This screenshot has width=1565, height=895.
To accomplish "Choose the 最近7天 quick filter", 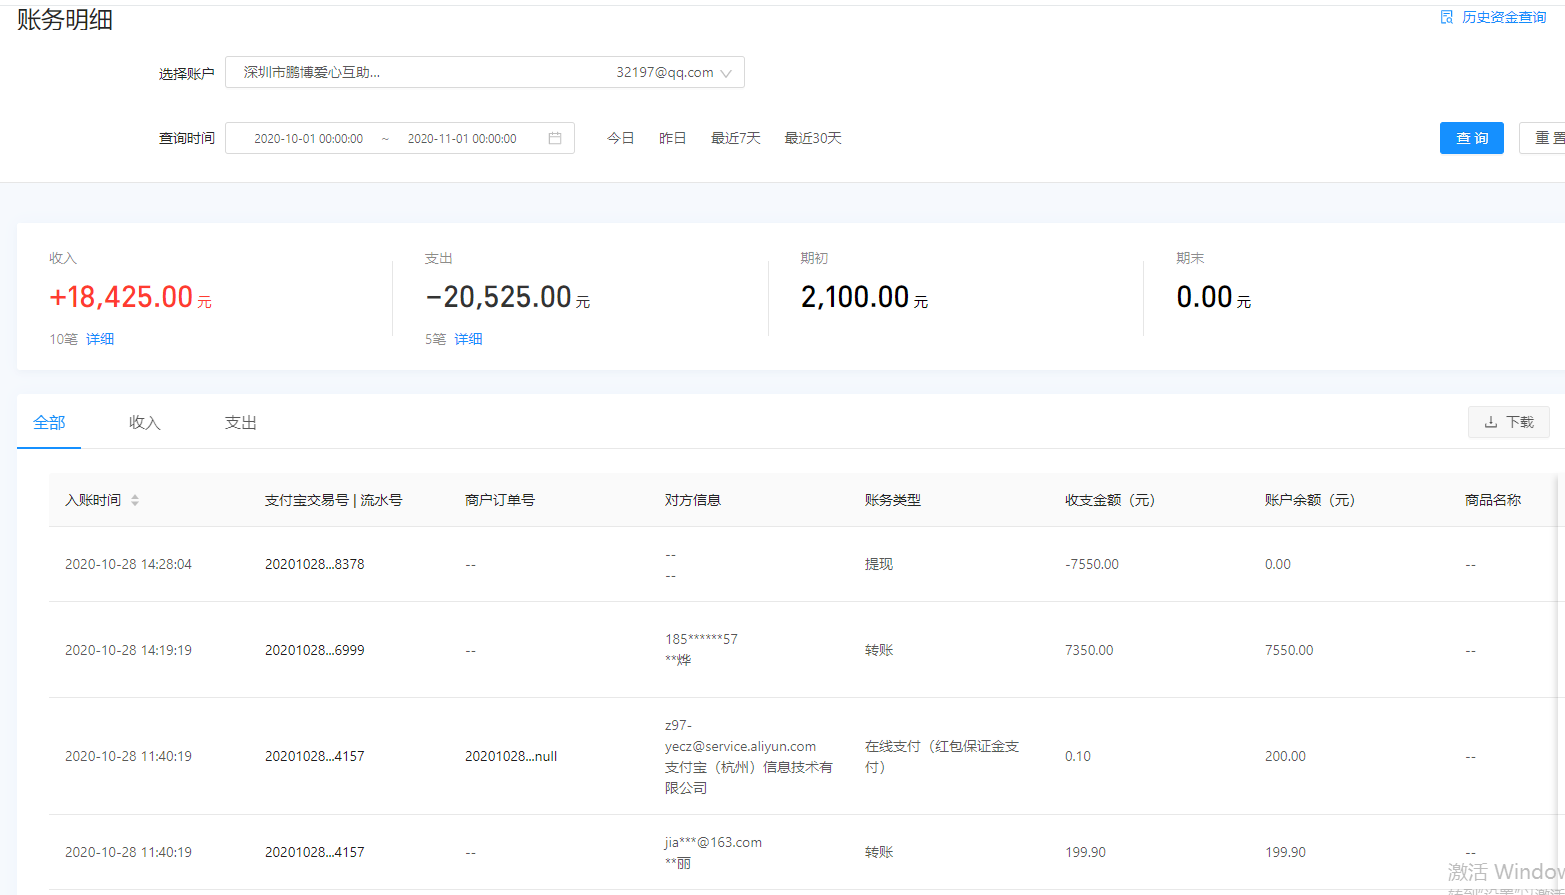I will coord(735,138).
